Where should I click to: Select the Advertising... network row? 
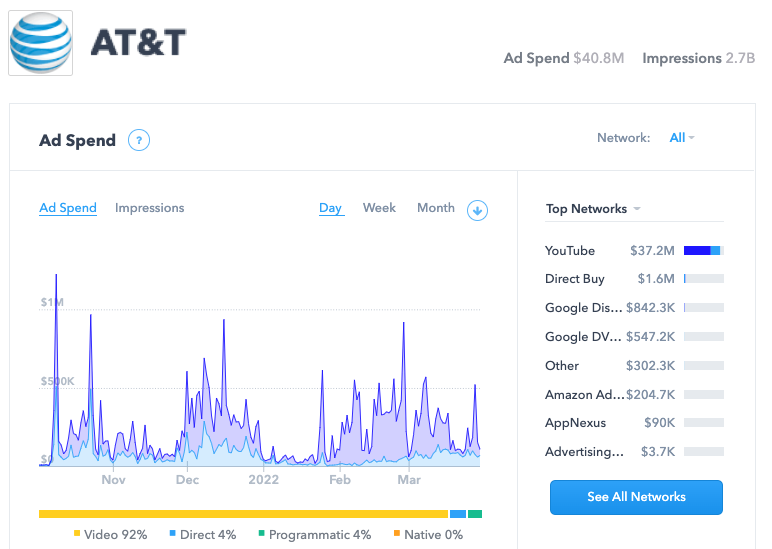pos(634,452)
